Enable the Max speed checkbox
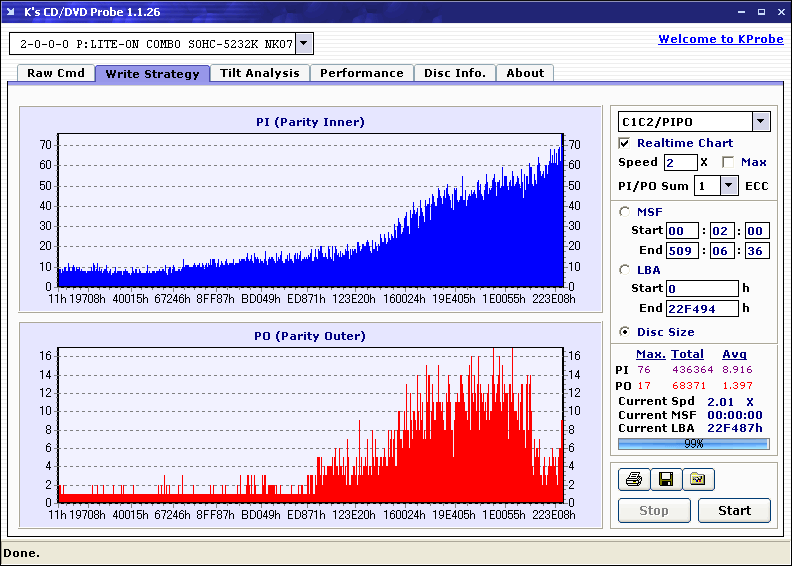The height and width of the screenshot is (566, 792). [728, 162]
